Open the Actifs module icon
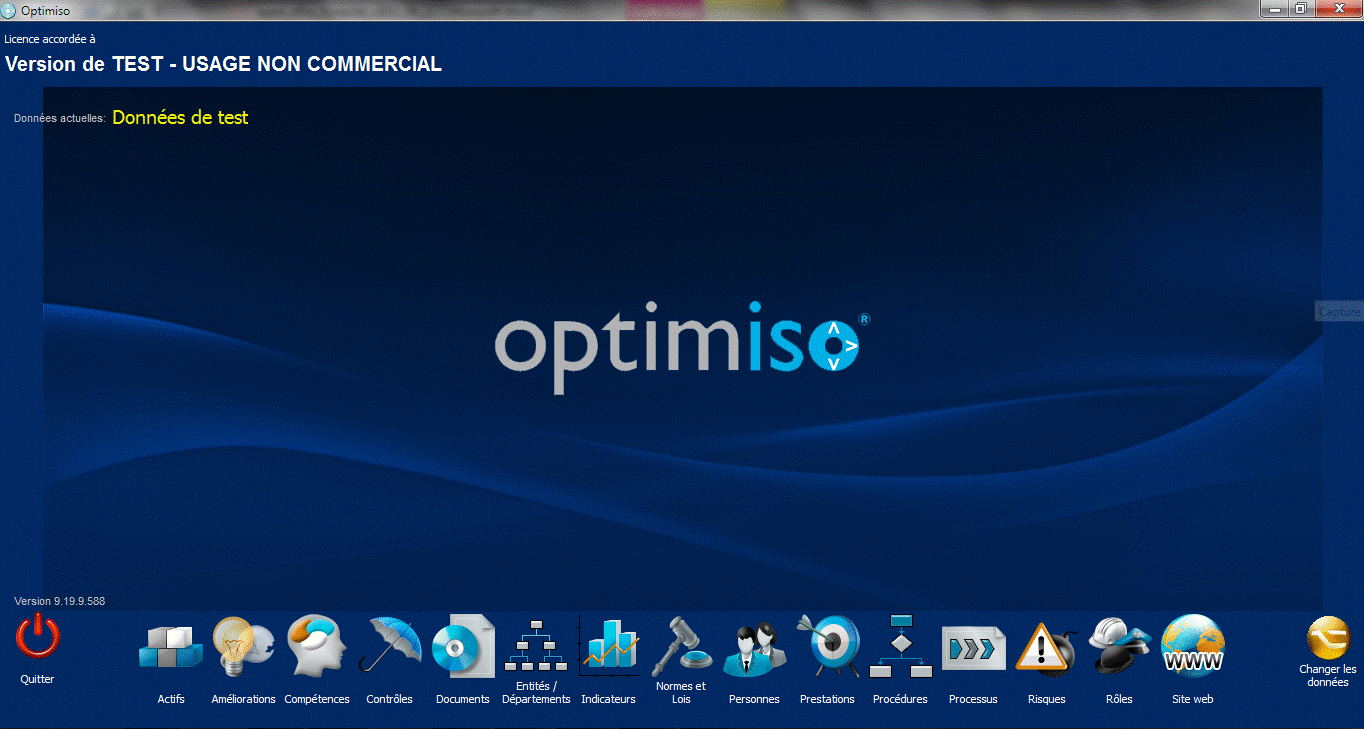Screen dimensions: 1364x729 click(x=171, y=646)
